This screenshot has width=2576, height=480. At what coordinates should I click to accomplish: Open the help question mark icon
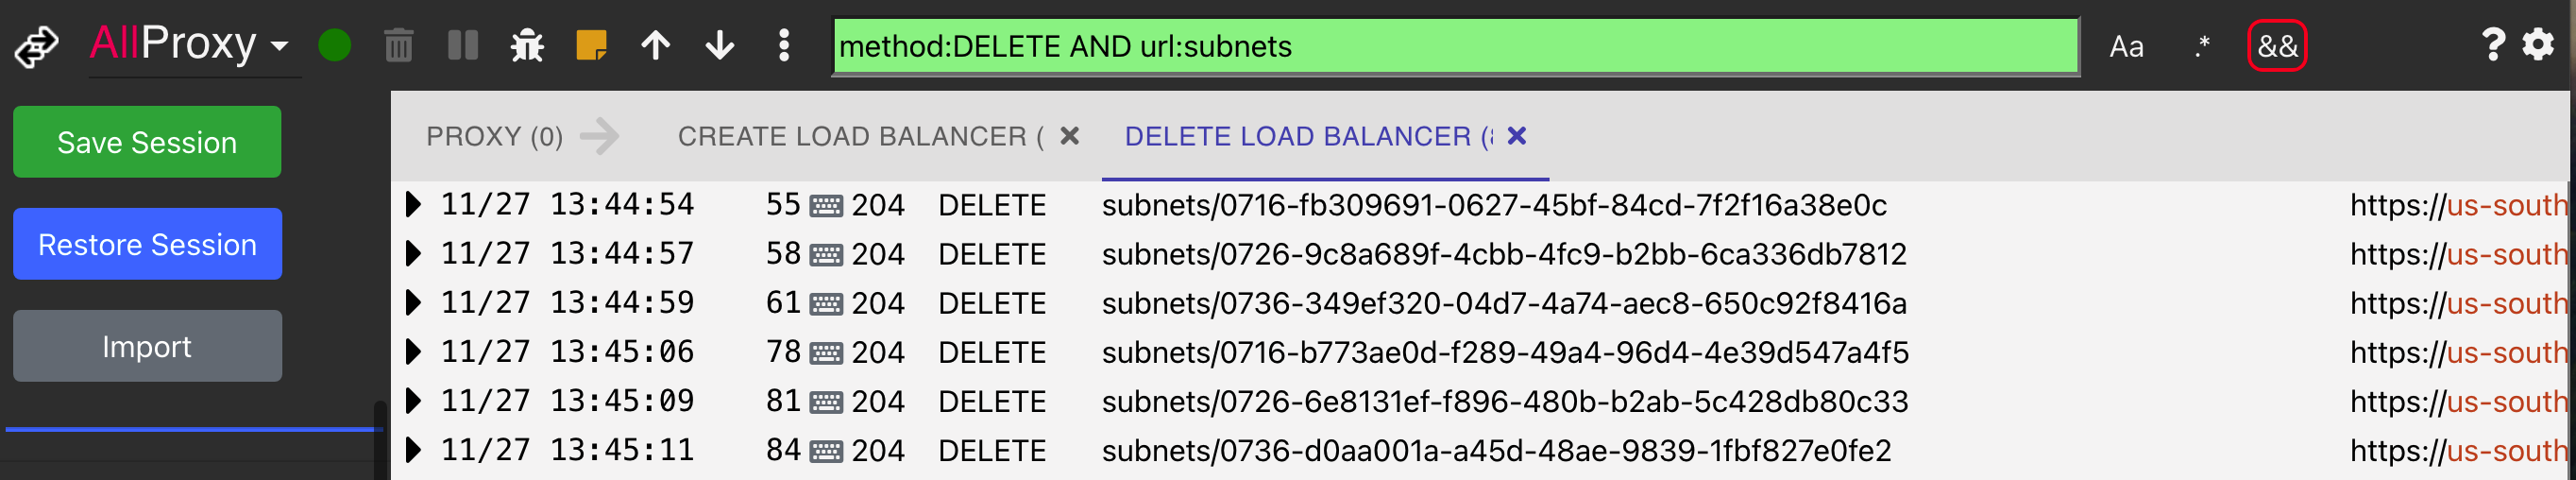click(x=2493, y=45)
